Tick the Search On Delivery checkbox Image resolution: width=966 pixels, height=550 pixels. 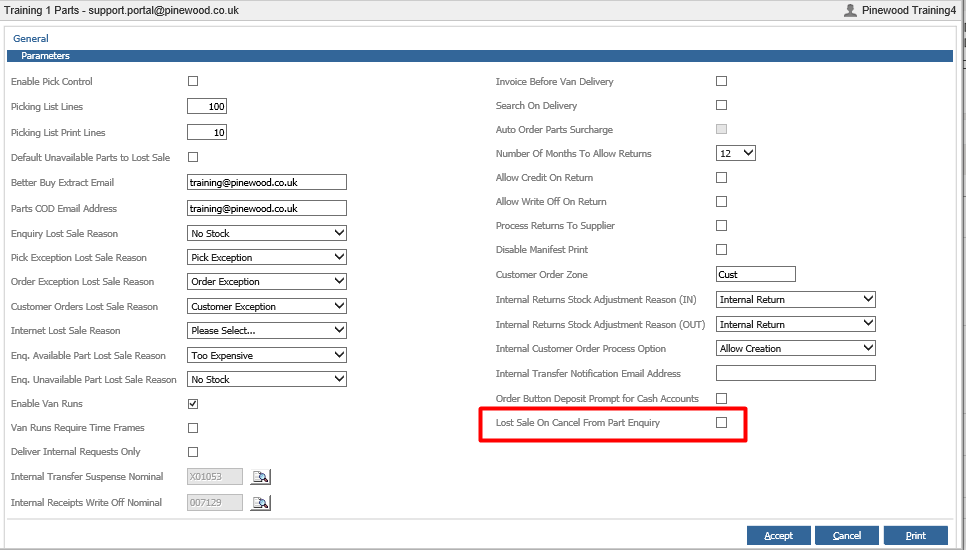click(x=721, y=105)
